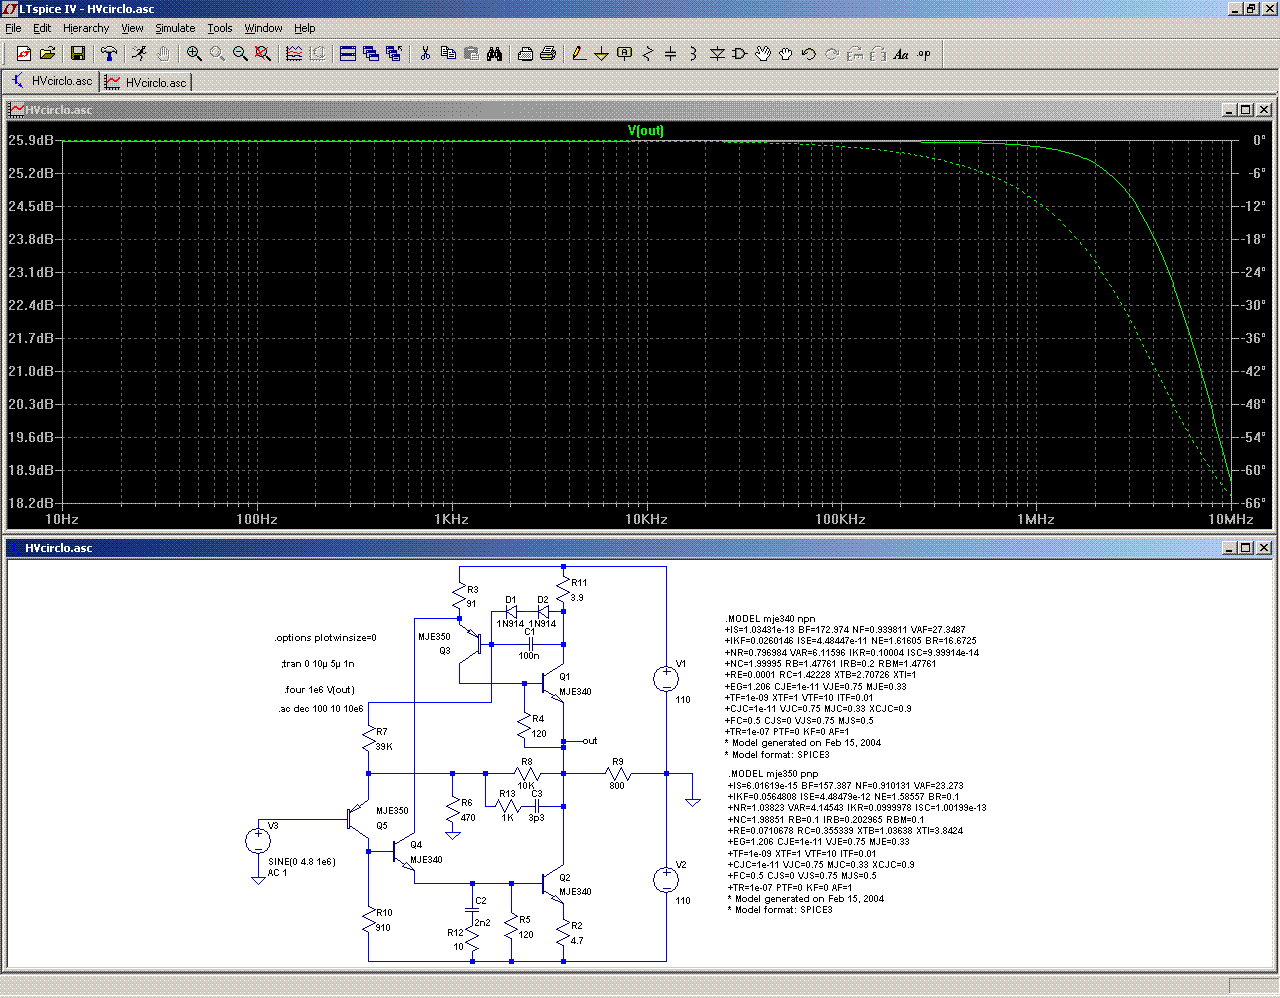
Task: Open the Control Panel hammer icon
Action: 109,54
